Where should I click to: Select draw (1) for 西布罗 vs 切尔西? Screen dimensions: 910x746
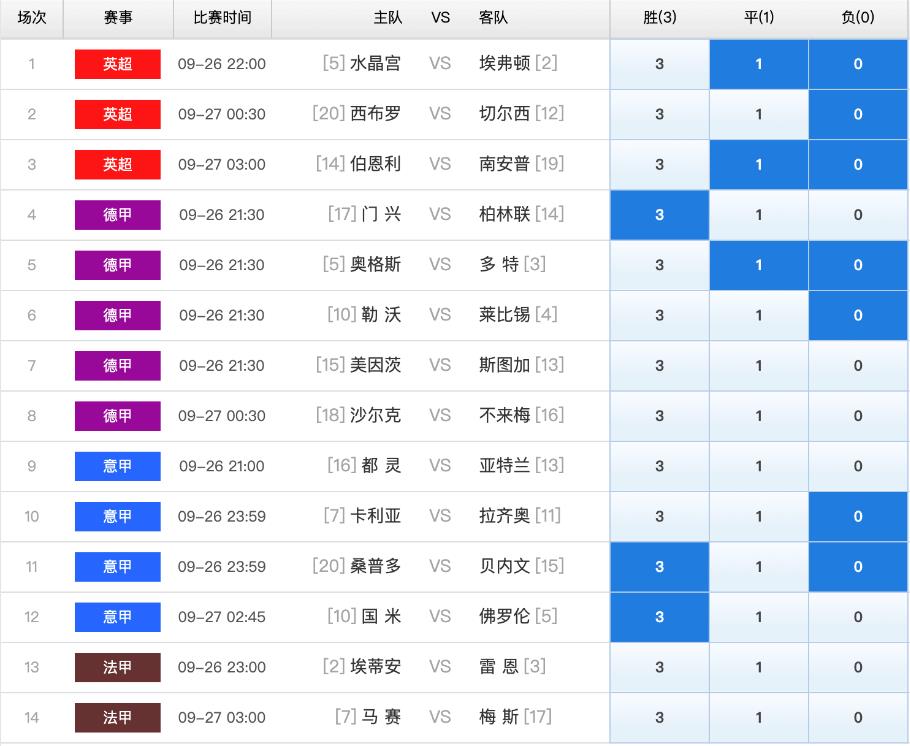pyautogui.click(x=759, y=114)
